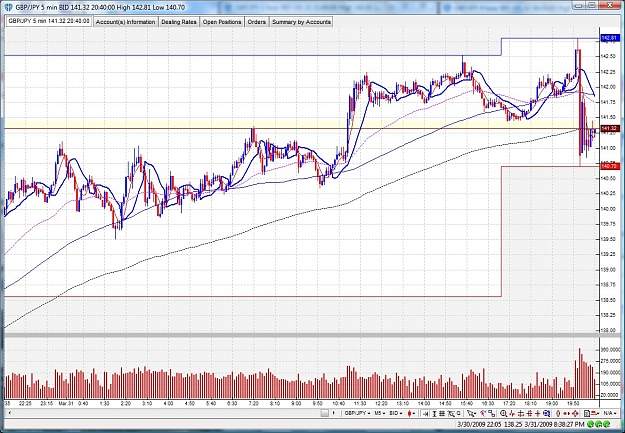Open the Dealing Rates tab

click(179, 22)
